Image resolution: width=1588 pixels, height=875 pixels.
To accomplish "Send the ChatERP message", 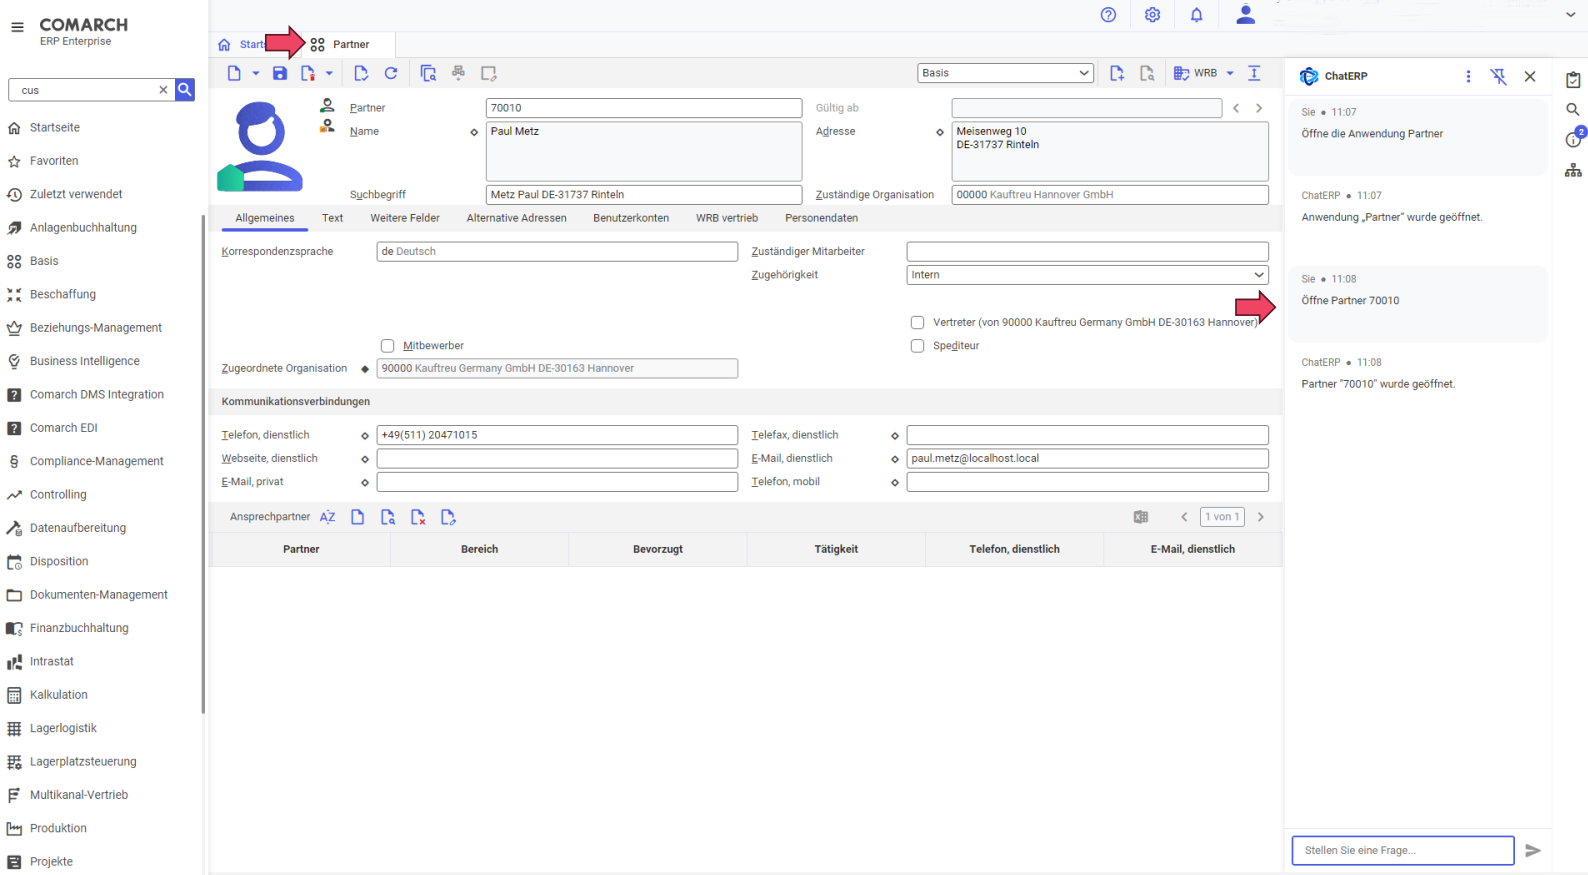I will (1532, 850).
